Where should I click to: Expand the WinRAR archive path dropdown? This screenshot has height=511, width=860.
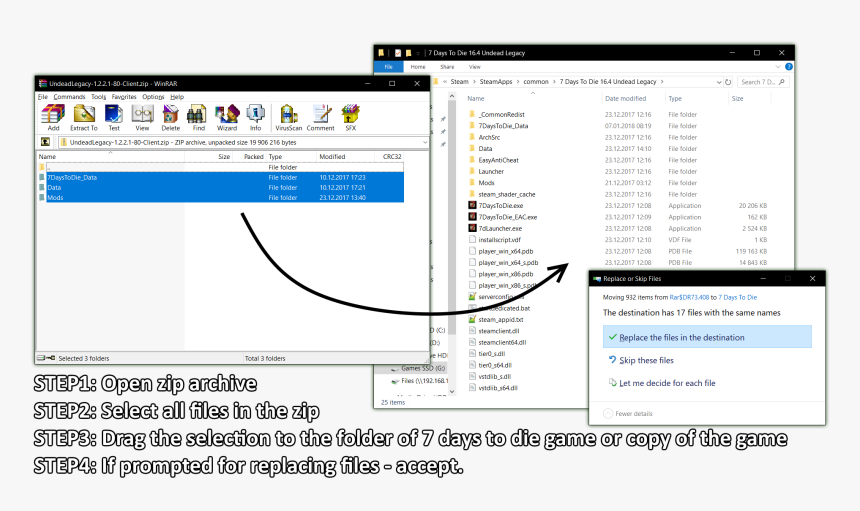tap(425, 142)
